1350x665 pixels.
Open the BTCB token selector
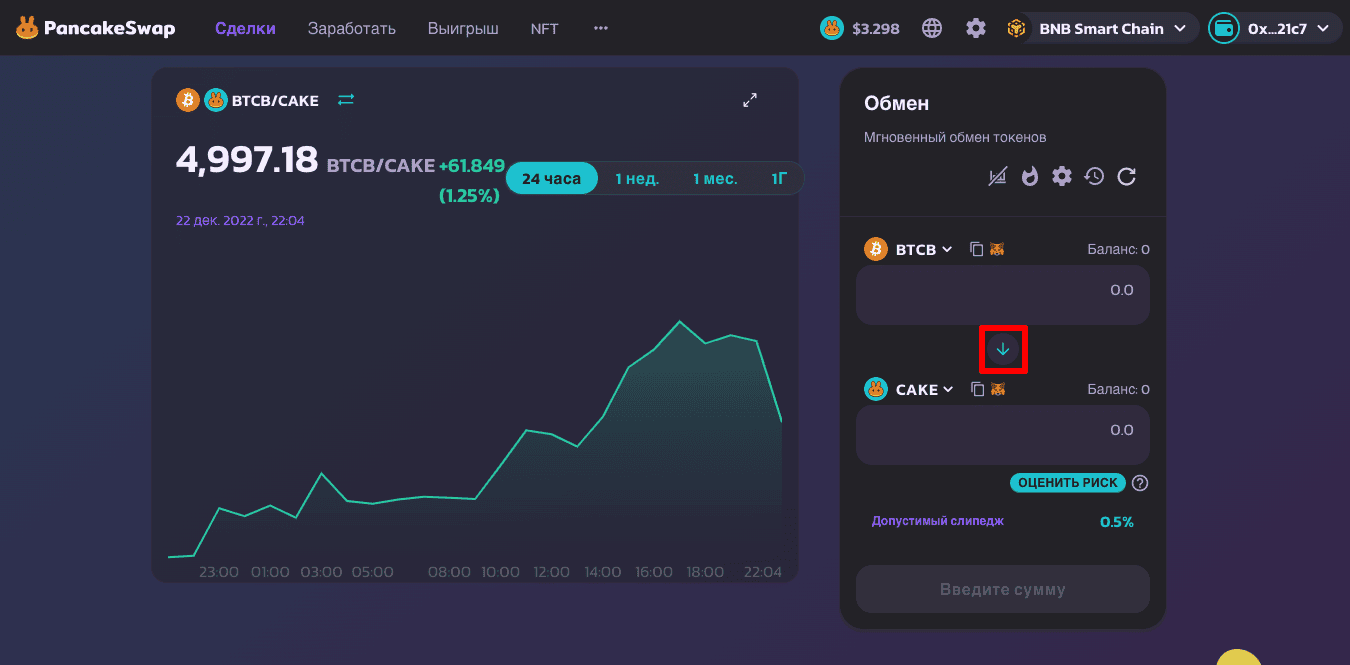tap(909, 249)
